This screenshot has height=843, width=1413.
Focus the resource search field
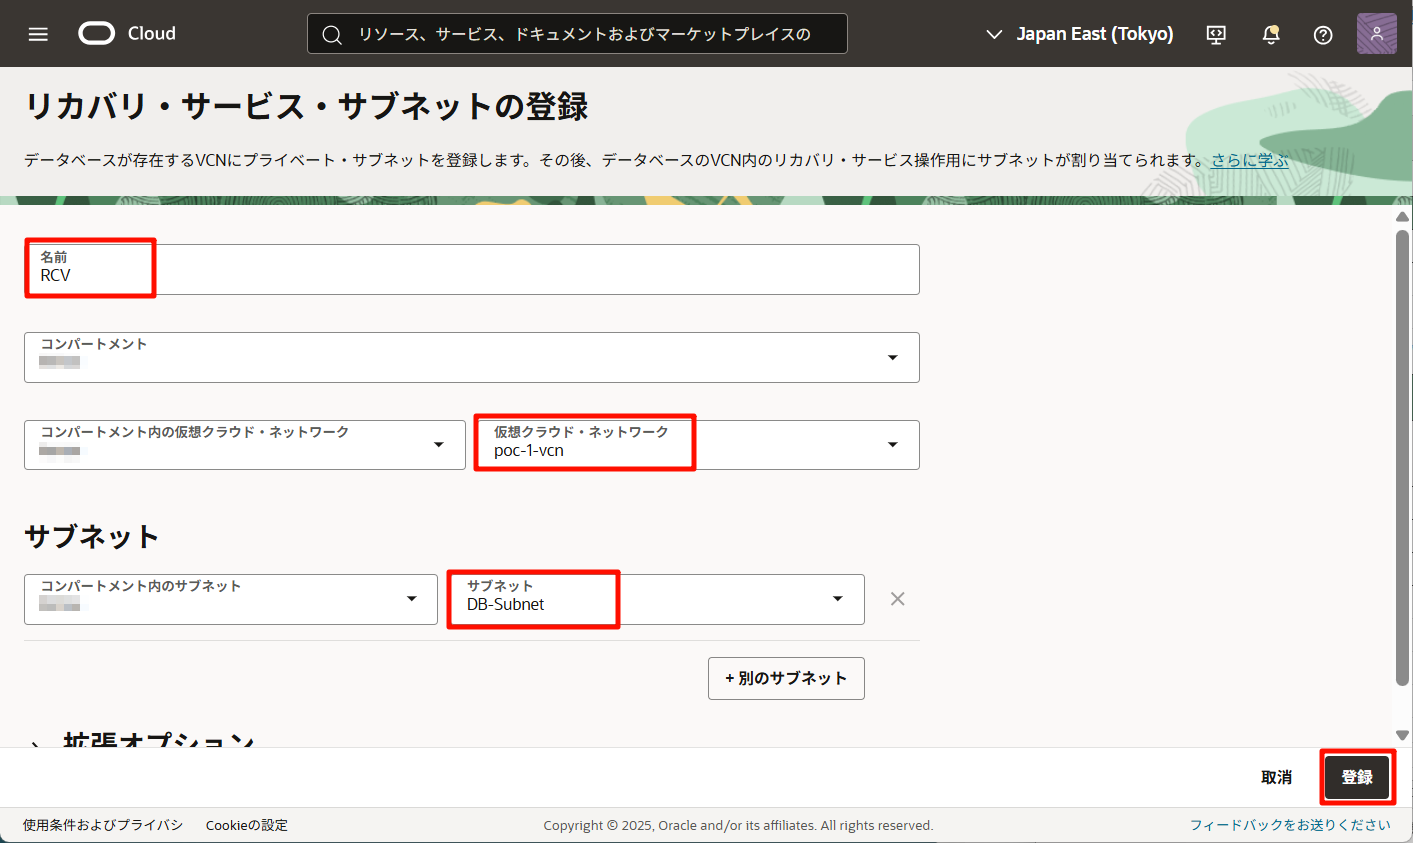coord(577,34)
